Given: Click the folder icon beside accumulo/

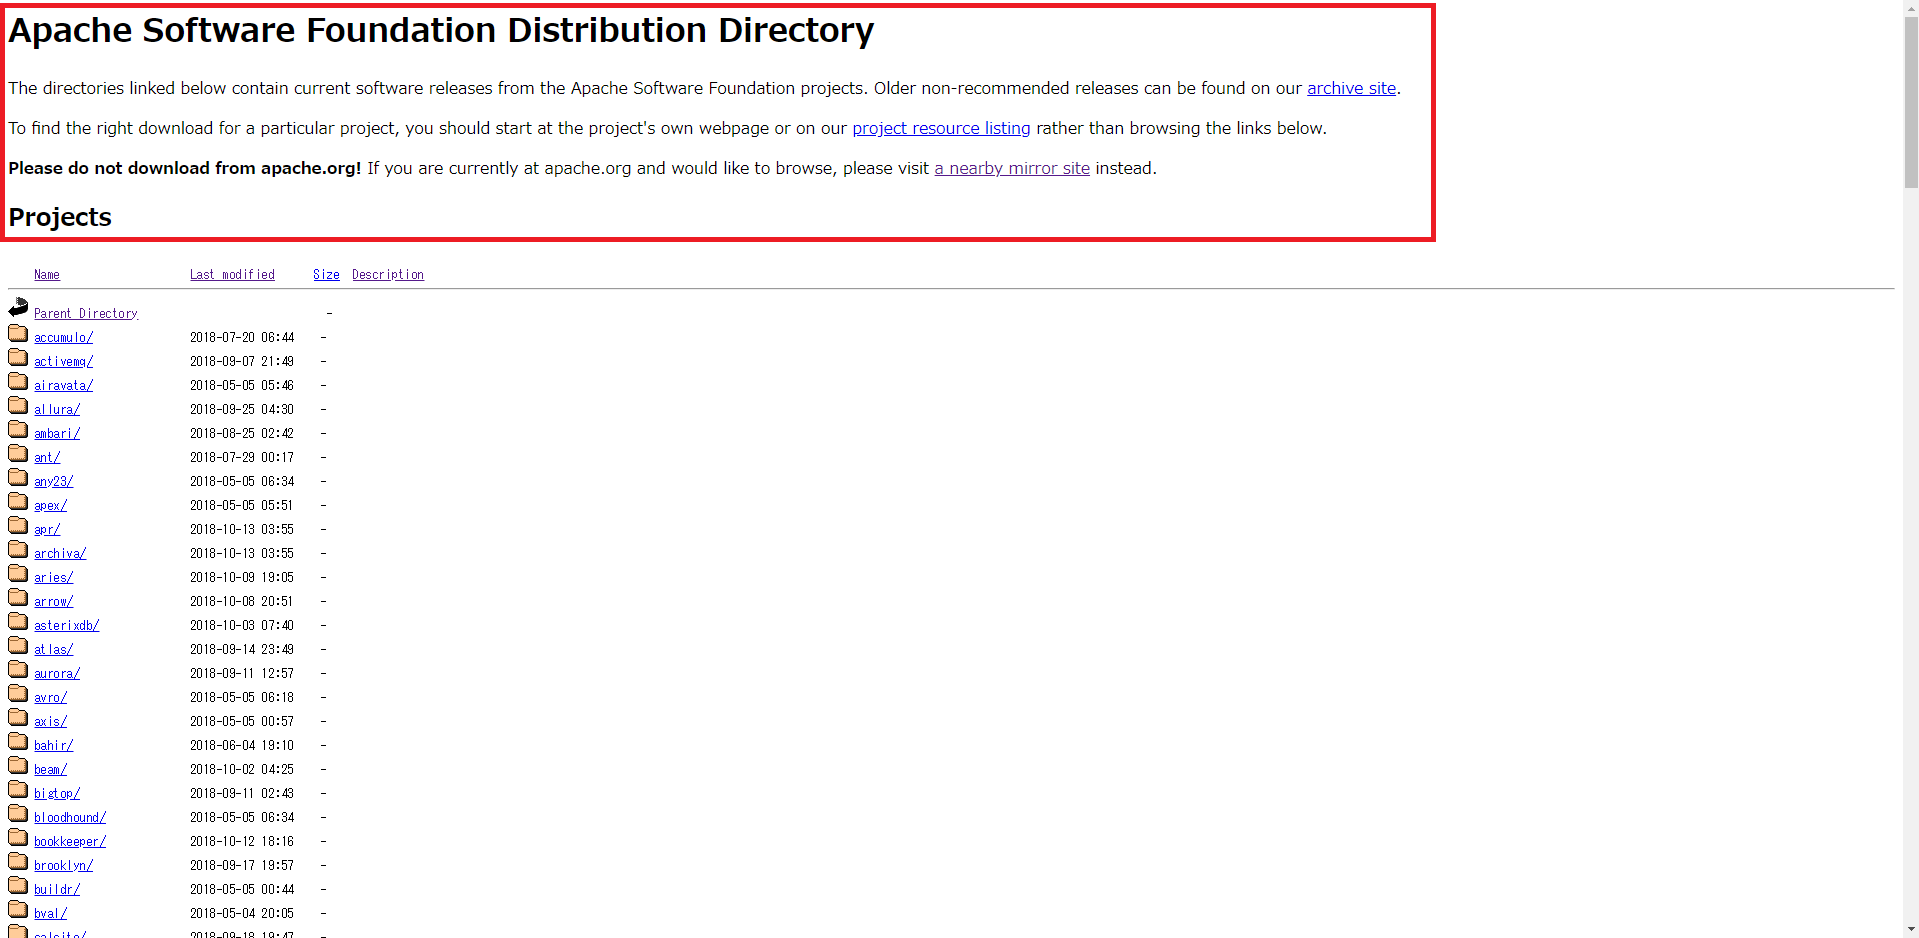Looking at the screenshot, I should coord(18,333).
